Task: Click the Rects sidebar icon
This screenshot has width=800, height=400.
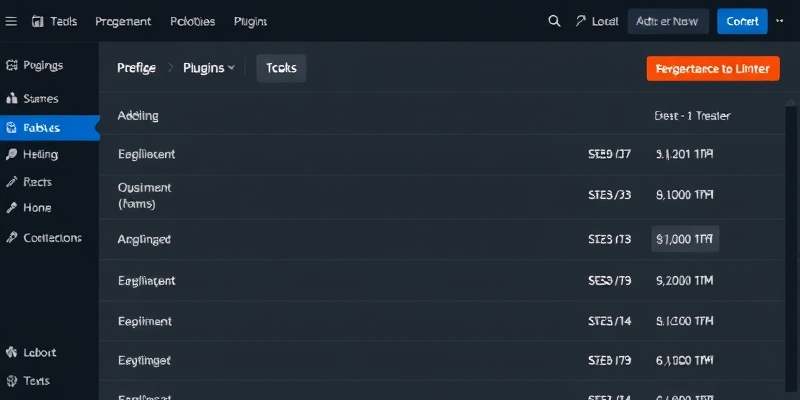Action: 11,182
